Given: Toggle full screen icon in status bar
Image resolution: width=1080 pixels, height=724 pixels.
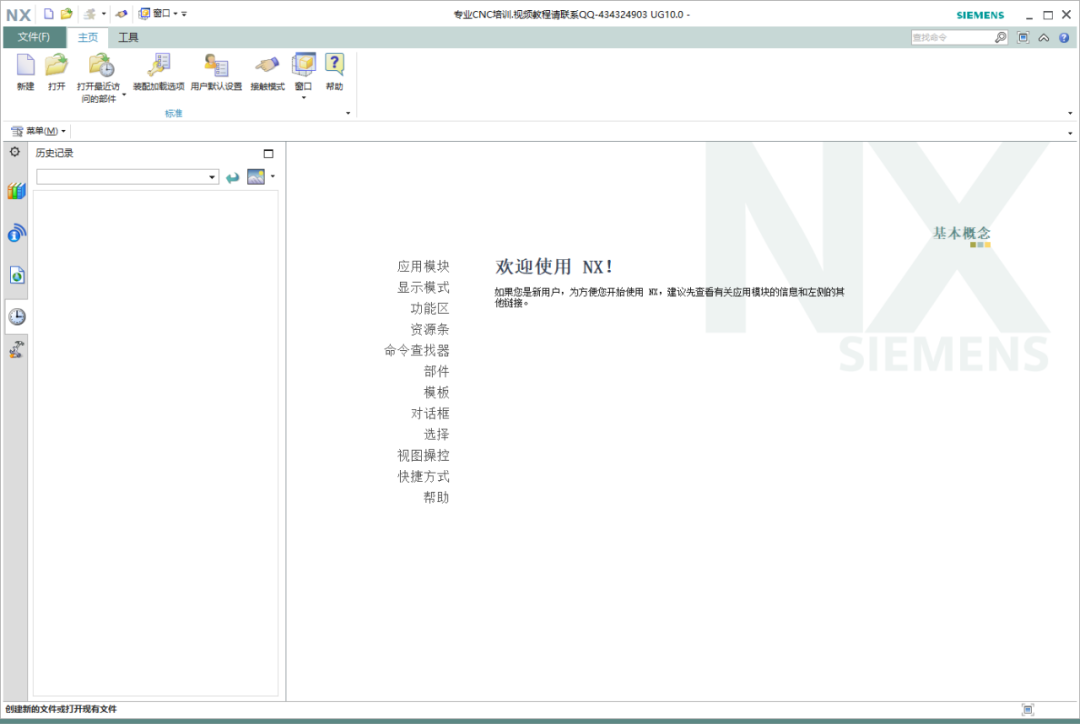Looking at the screenshot, I should coord(1028,710).
